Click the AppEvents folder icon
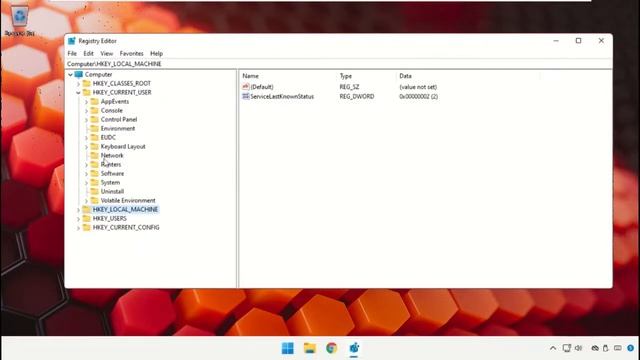 point(95,101)
